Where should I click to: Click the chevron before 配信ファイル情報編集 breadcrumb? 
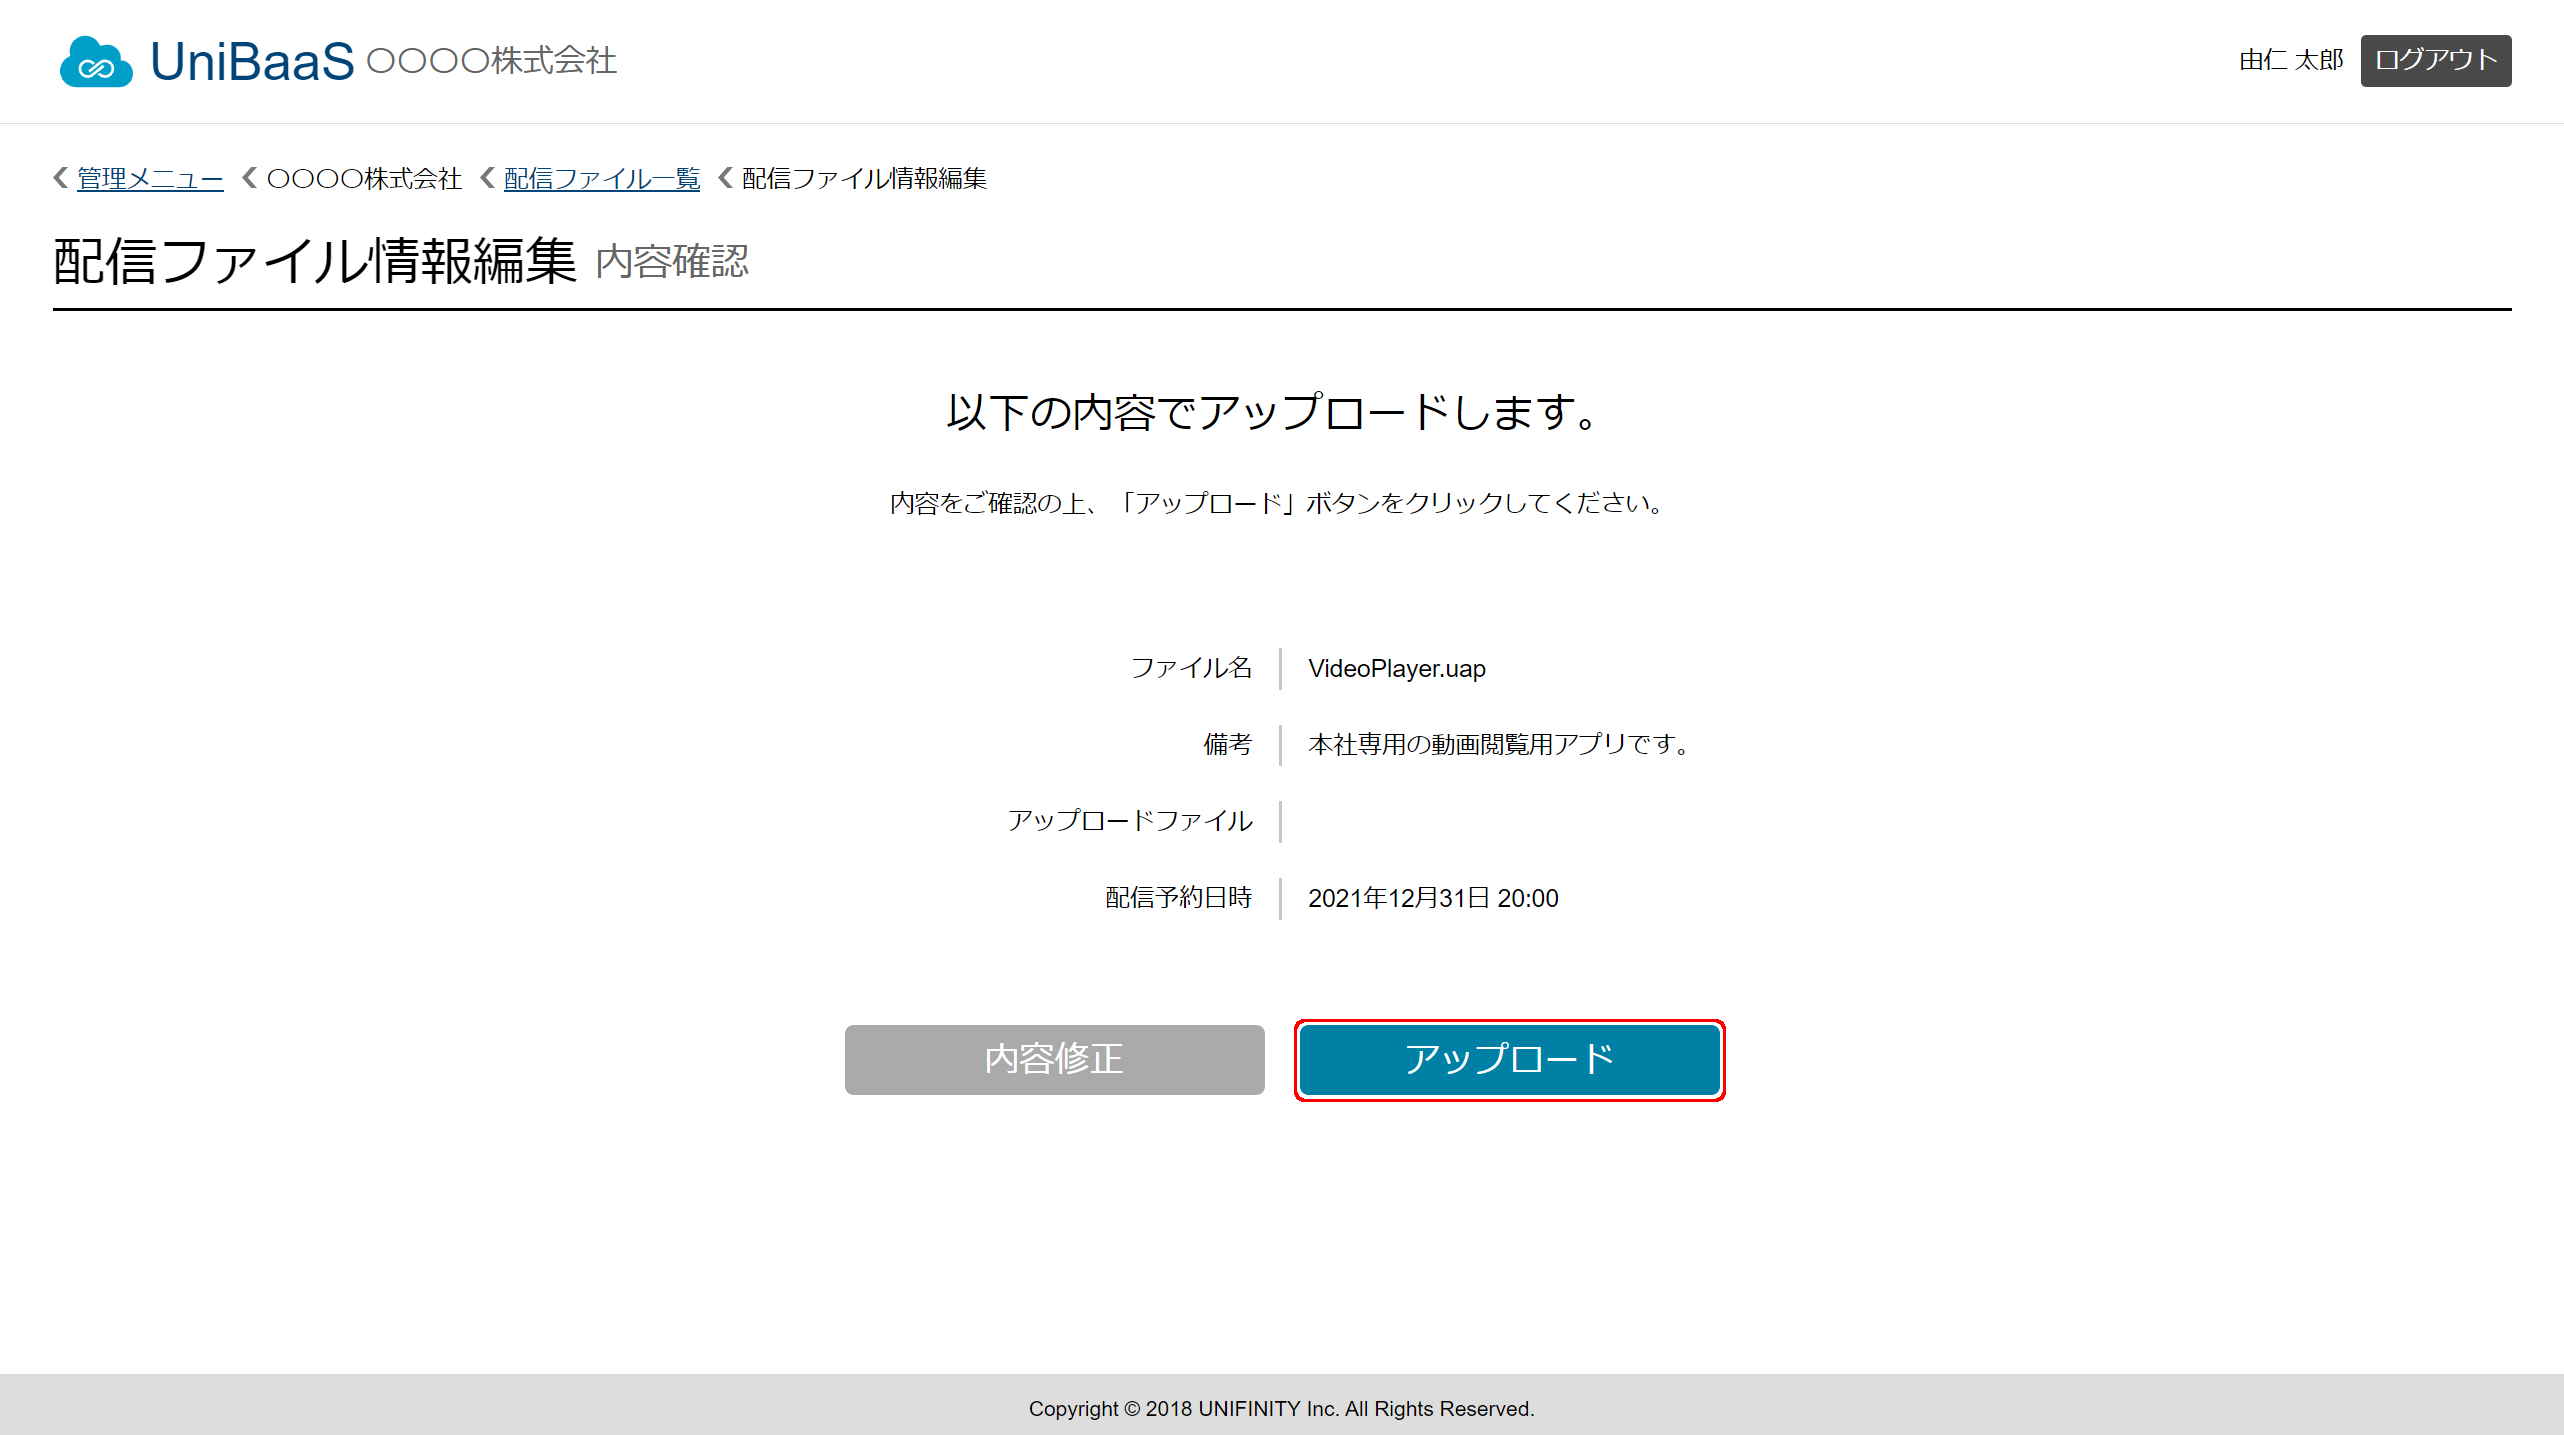coord(726,178)
